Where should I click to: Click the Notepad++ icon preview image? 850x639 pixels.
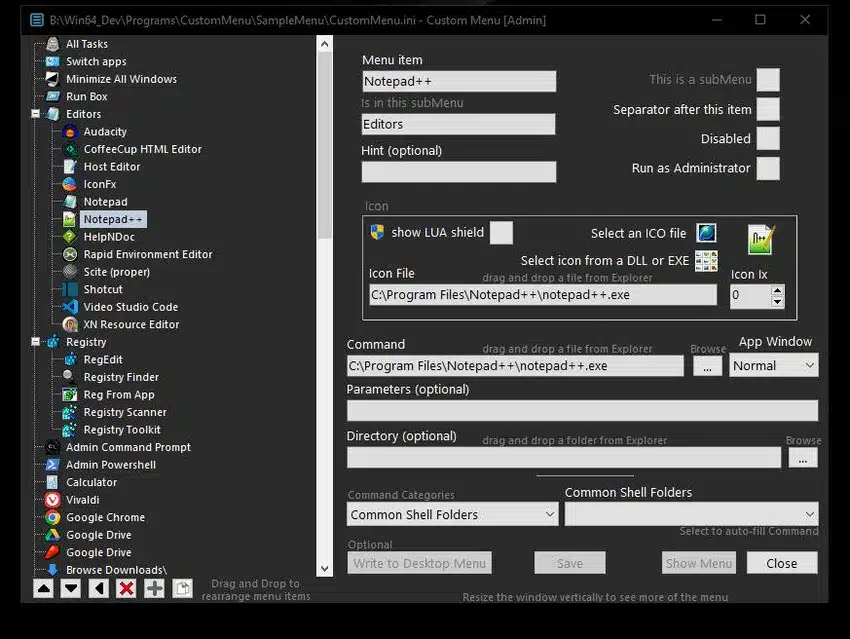pyautogui.click(x=759, y=238)
